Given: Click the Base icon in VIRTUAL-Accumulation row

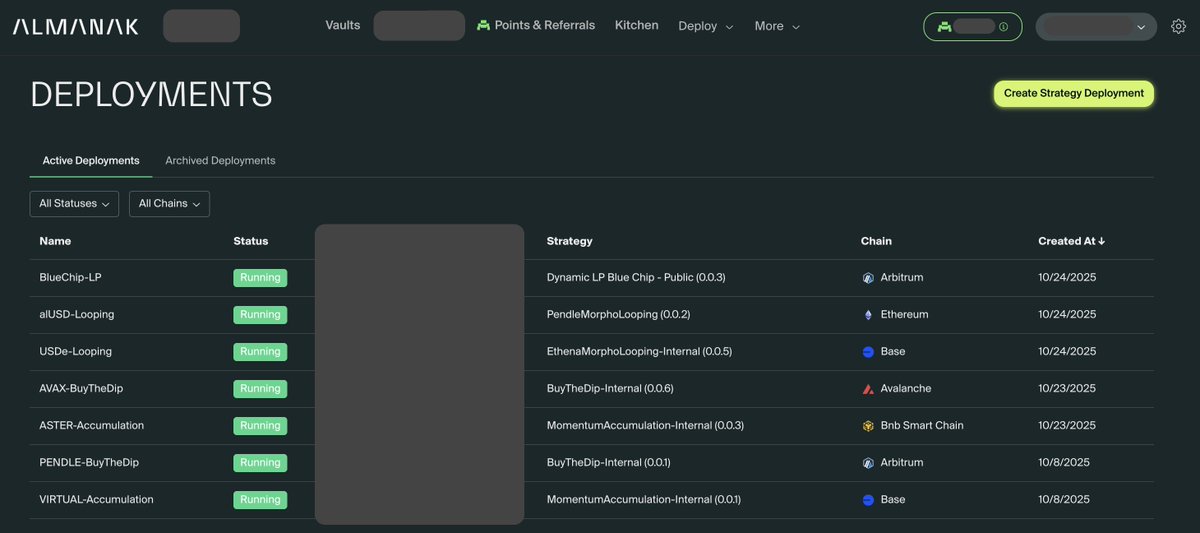Looking at the screenshot, I should click(x=868, y=500).
